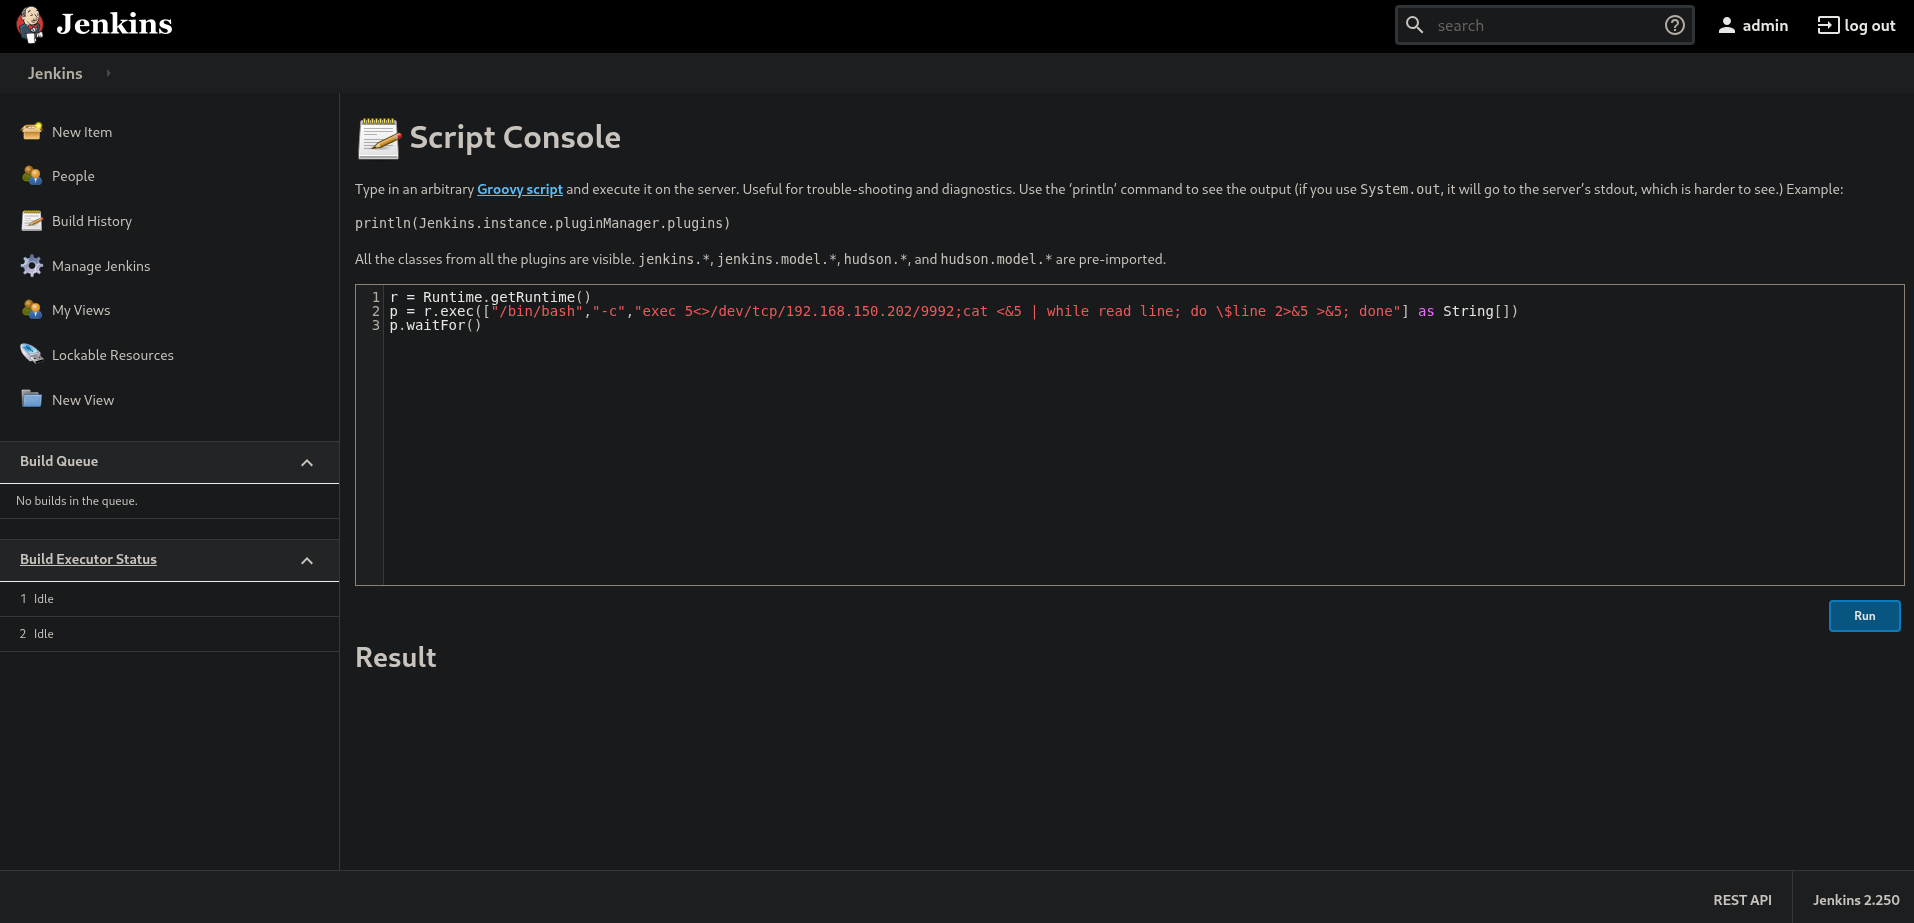Click the 'No builds in the queue.' text
Image resolution: width=1914 pixels, height=923 pixels.
[x=77, y=501]
